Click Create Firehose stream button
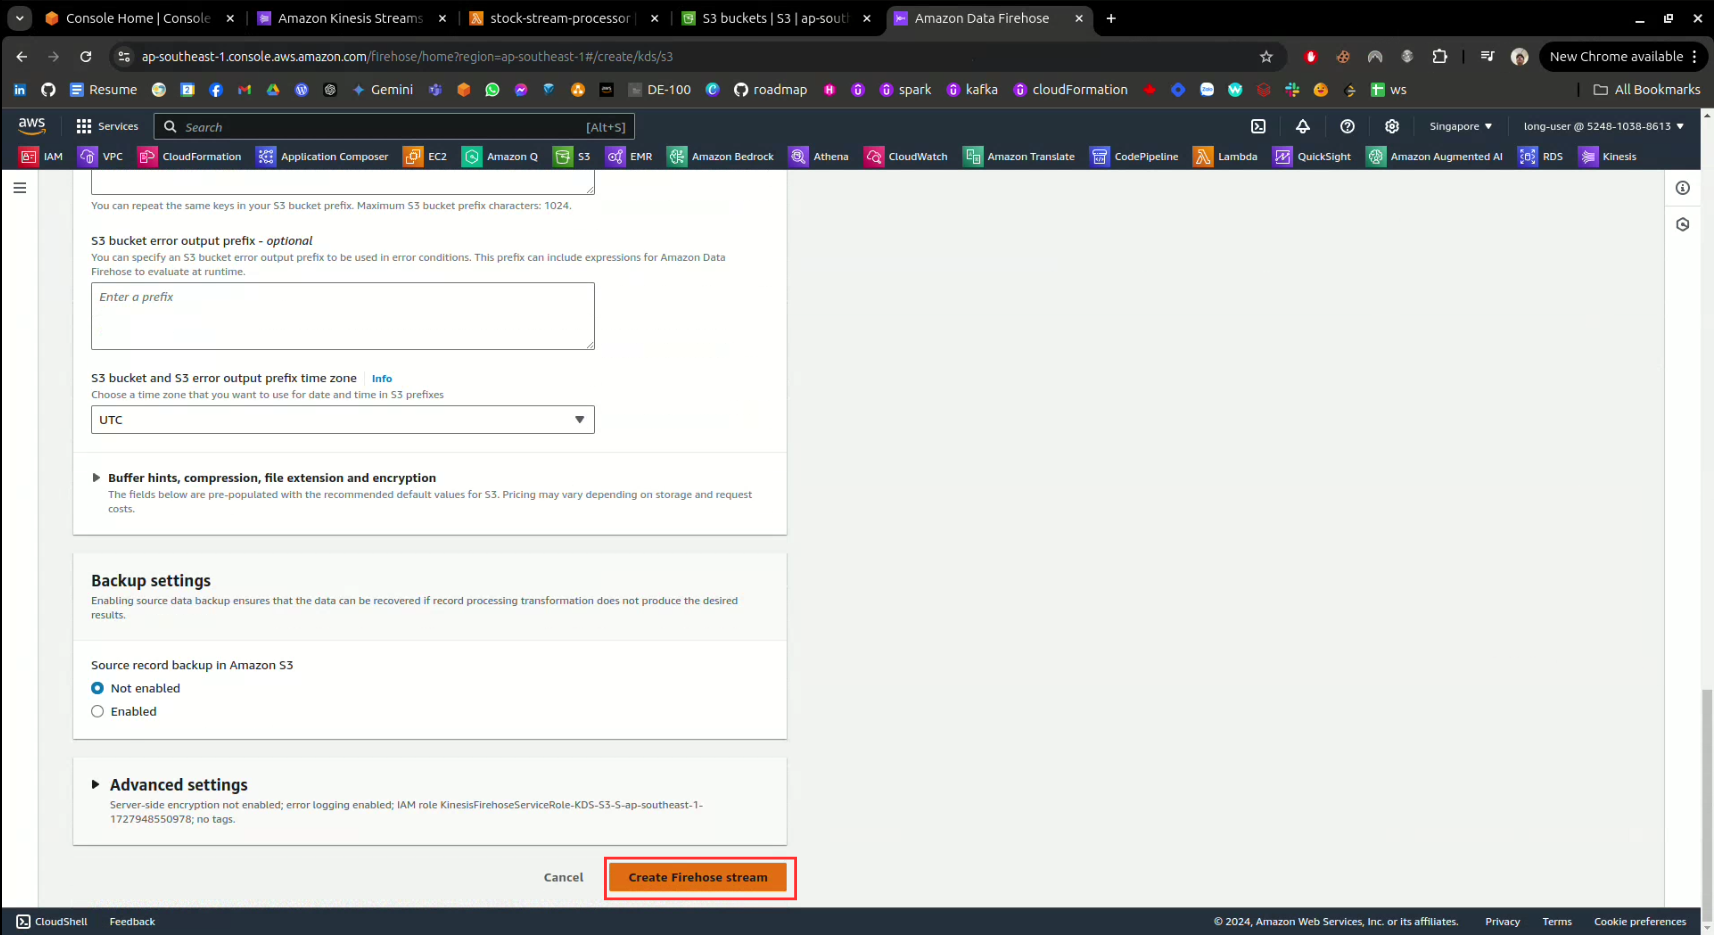The image size is (1714, 935). pos(698,878)
